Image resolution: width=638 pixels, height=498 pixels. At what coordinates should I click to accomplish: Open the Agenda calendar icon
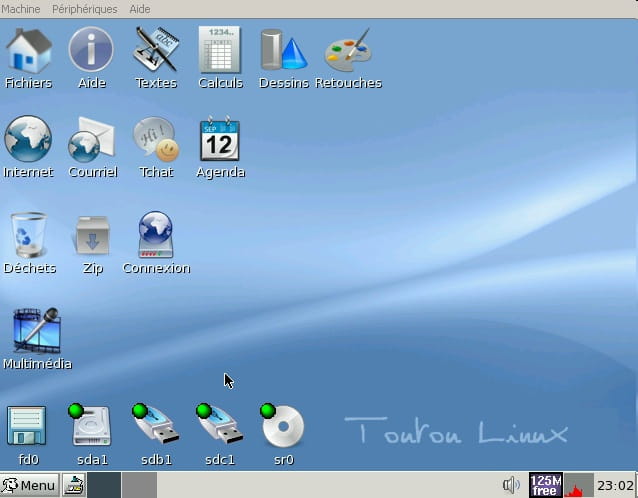click(x=220, y=138)
